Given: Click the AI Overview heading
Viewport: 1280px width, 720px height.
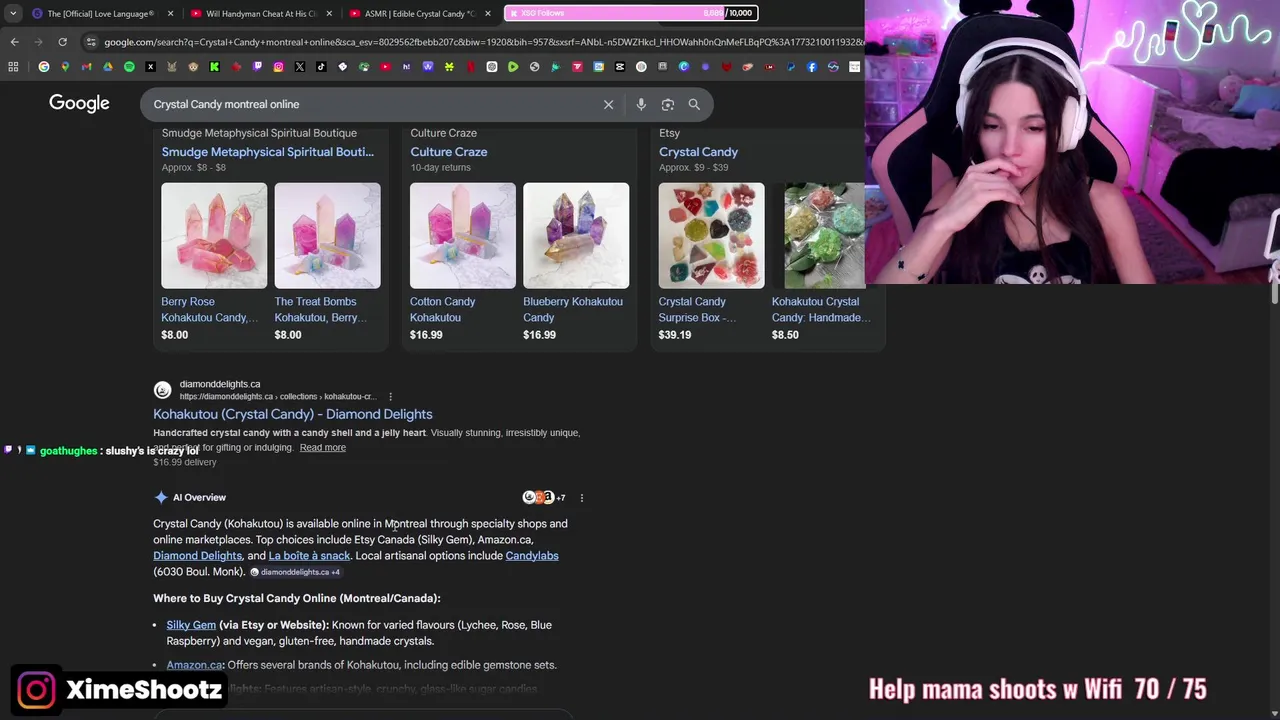Looking at the screenshot, I should pos(199,497).
